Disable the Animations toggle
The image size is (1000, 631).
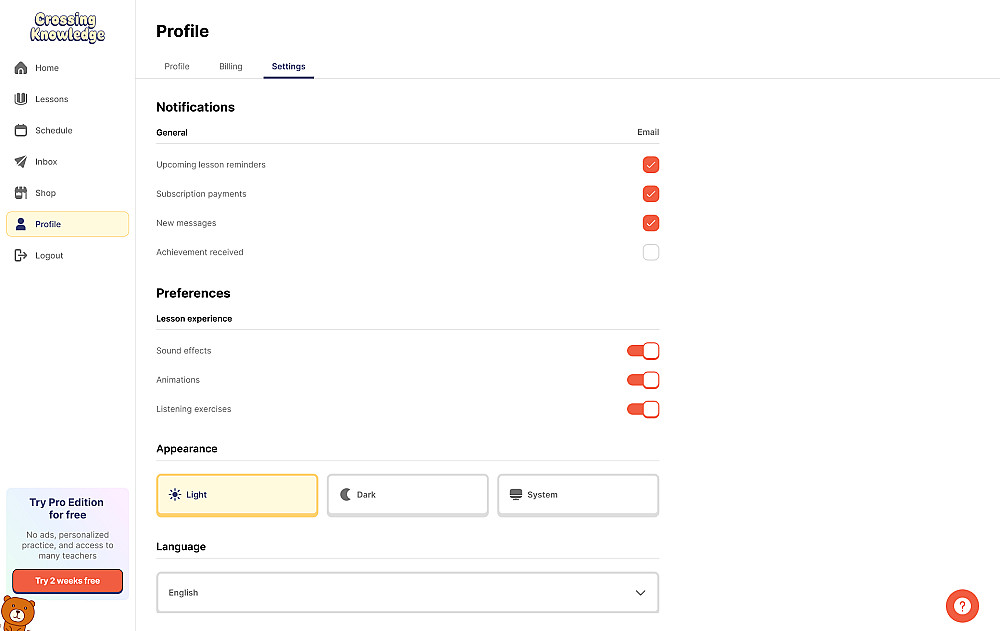point(643,380)
